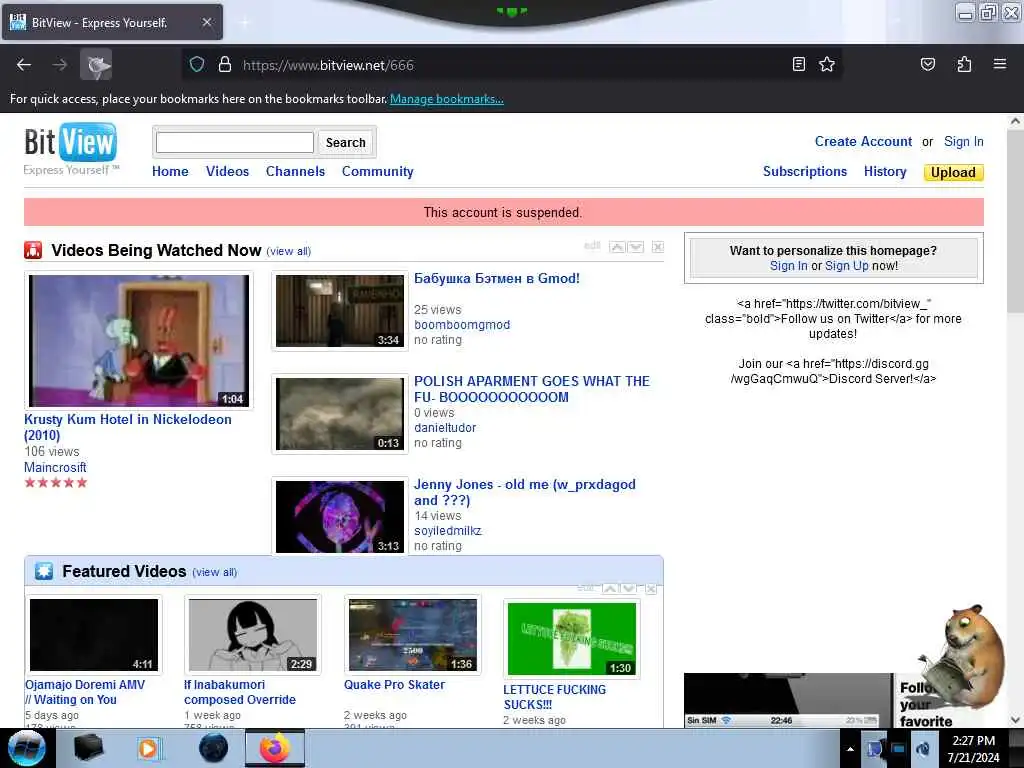
Task: View all Featured Videos
Action: coord(215,572)
